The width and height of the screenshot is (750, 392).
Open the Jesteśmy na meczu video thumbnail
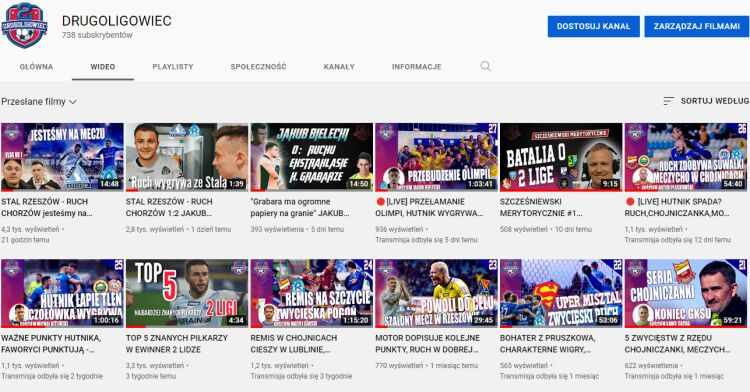tap(62, 157)
